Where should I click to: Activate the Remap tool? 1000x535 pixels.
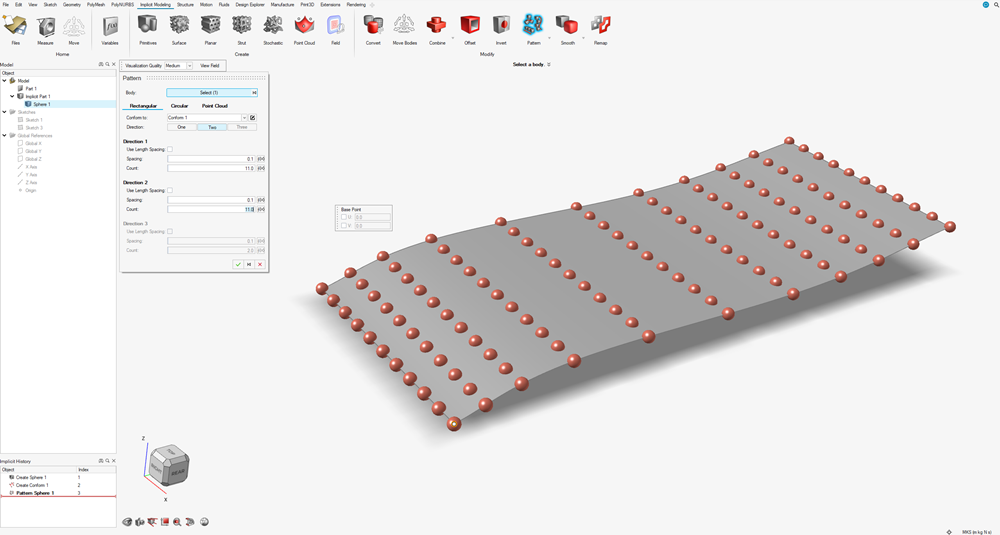click(x=600, y=27)
